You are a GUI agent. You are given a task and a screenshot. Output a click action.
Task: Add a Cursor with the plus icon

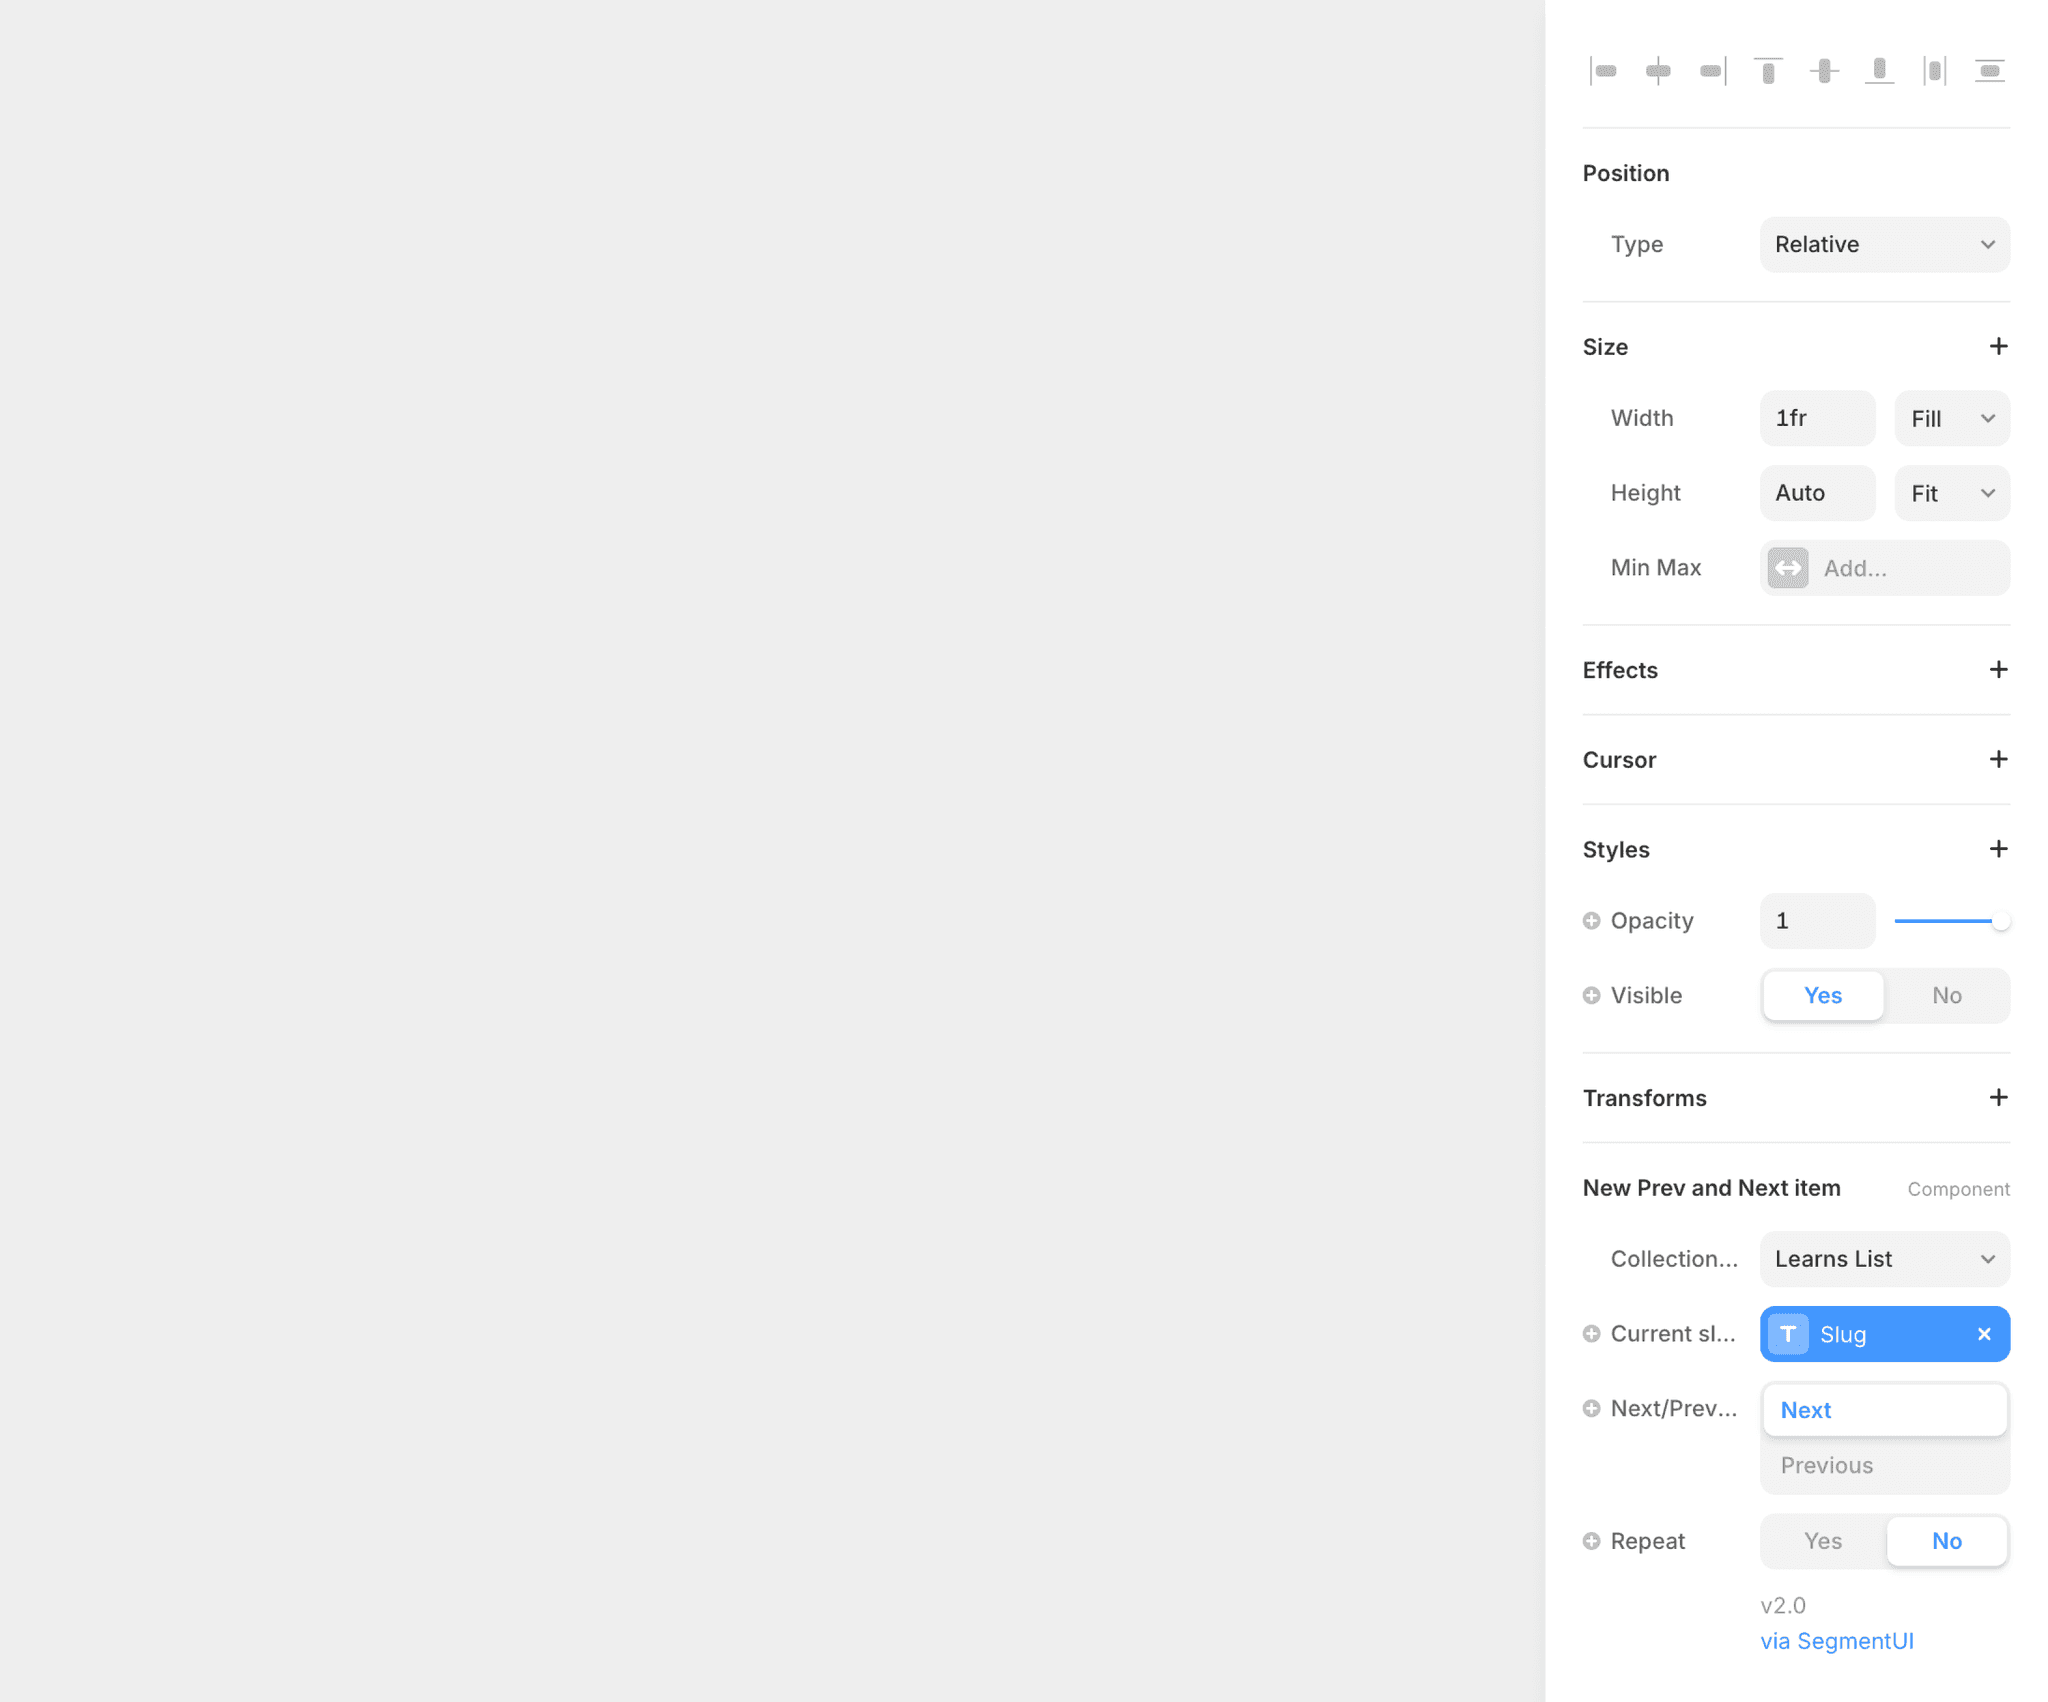[x=1997, y=759]
